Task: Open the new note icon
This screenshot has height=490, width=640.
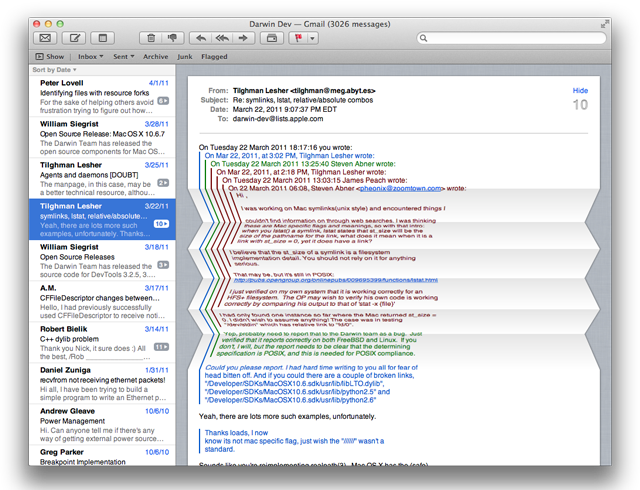Action: (103, 38)
